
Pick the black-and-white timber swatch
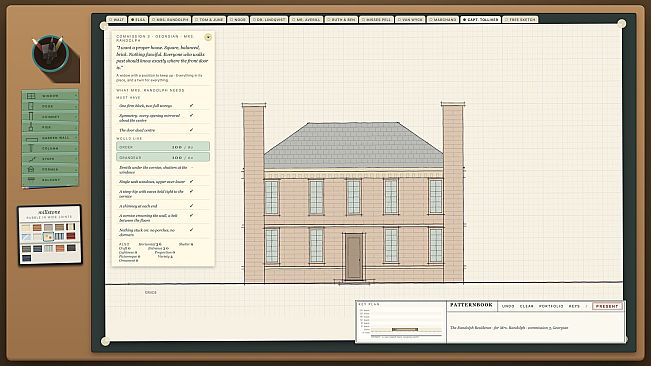pyautogui.click(x=71, y=227)
